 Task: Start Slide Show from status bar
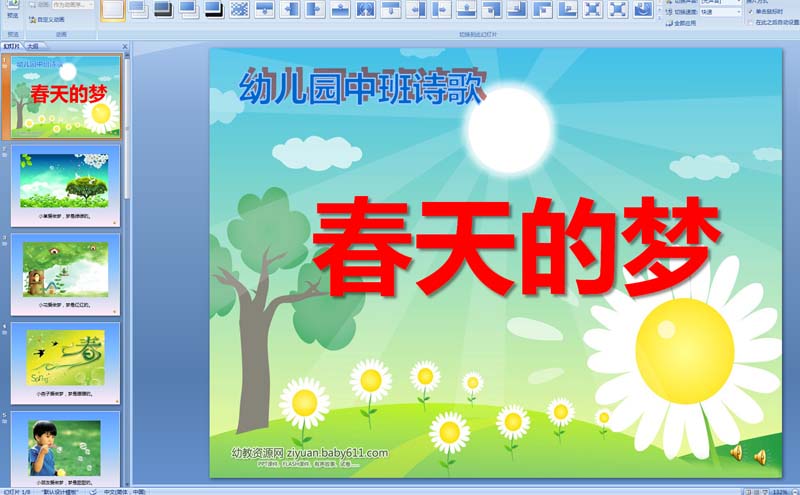point(766,492)
